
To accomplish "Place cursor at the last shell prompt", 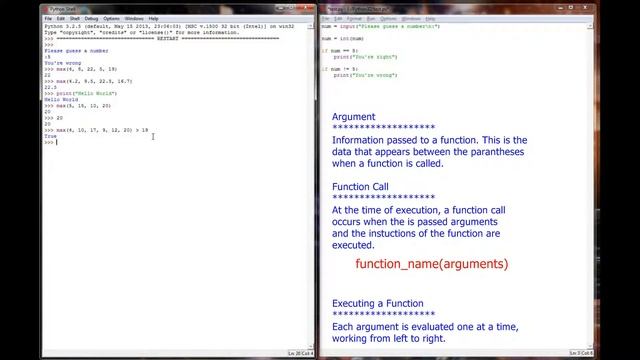I will click(57, 142).
